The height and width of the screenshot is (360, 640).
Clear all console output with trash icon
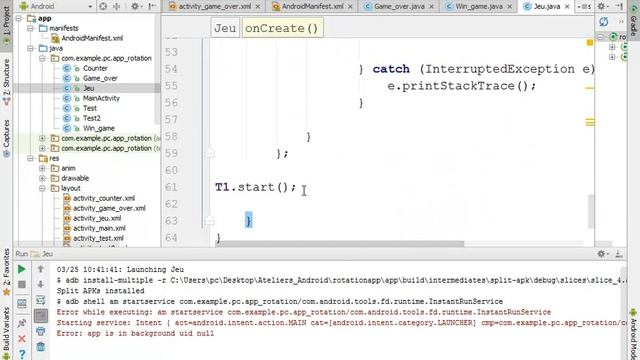click(x=40, y=347)
